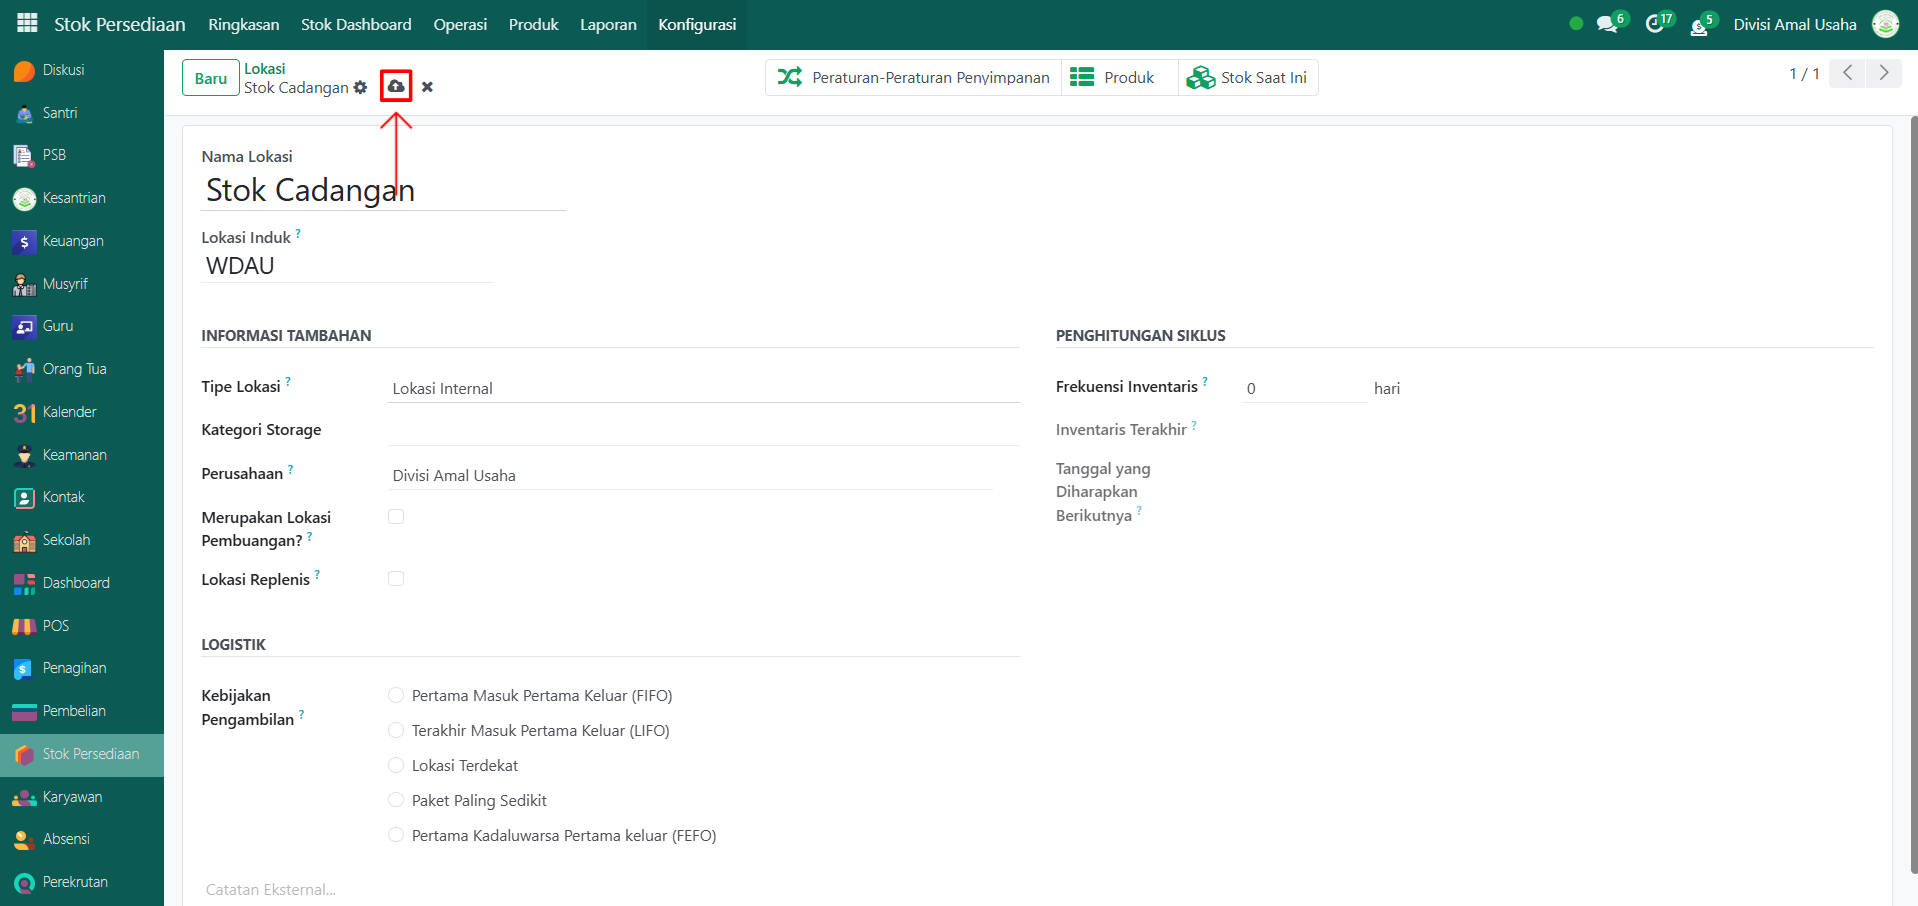Image resolution: width=1918 pixels, height=906 pixels.
Task: Open the activities clock icon
Action: [1655, 24]
